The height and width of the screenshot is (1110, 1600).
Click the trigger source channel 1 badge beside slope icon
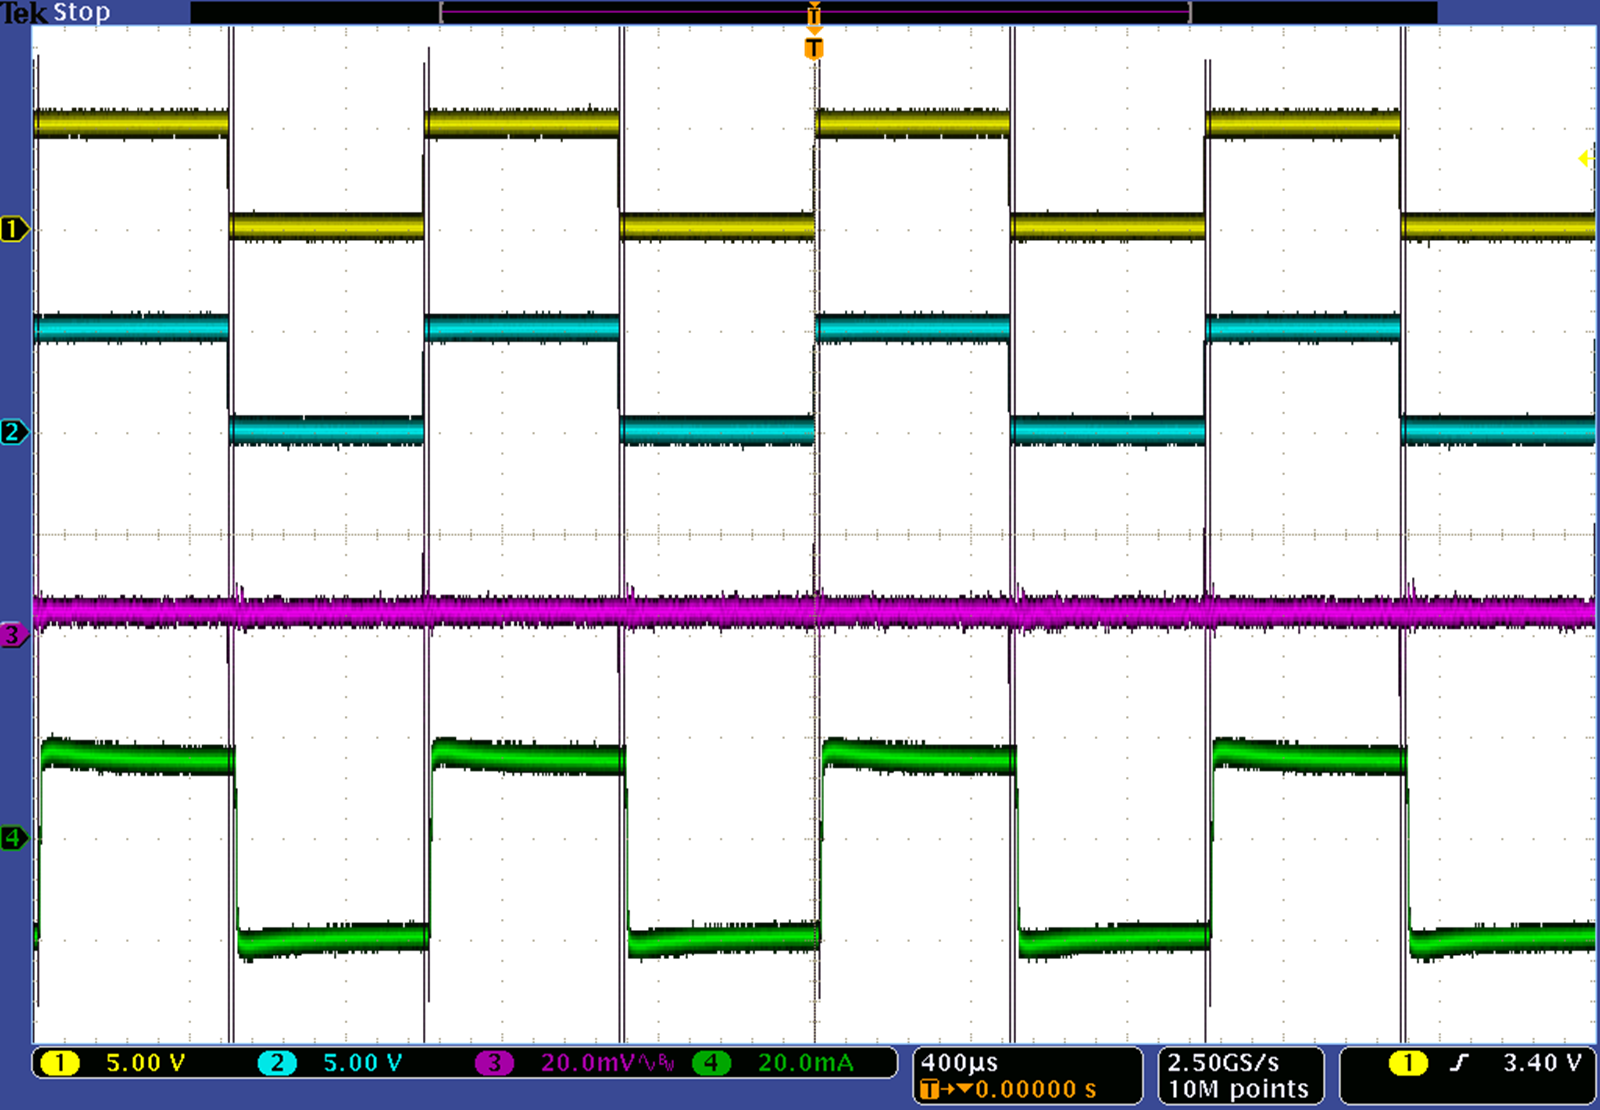[1408, 1063]
